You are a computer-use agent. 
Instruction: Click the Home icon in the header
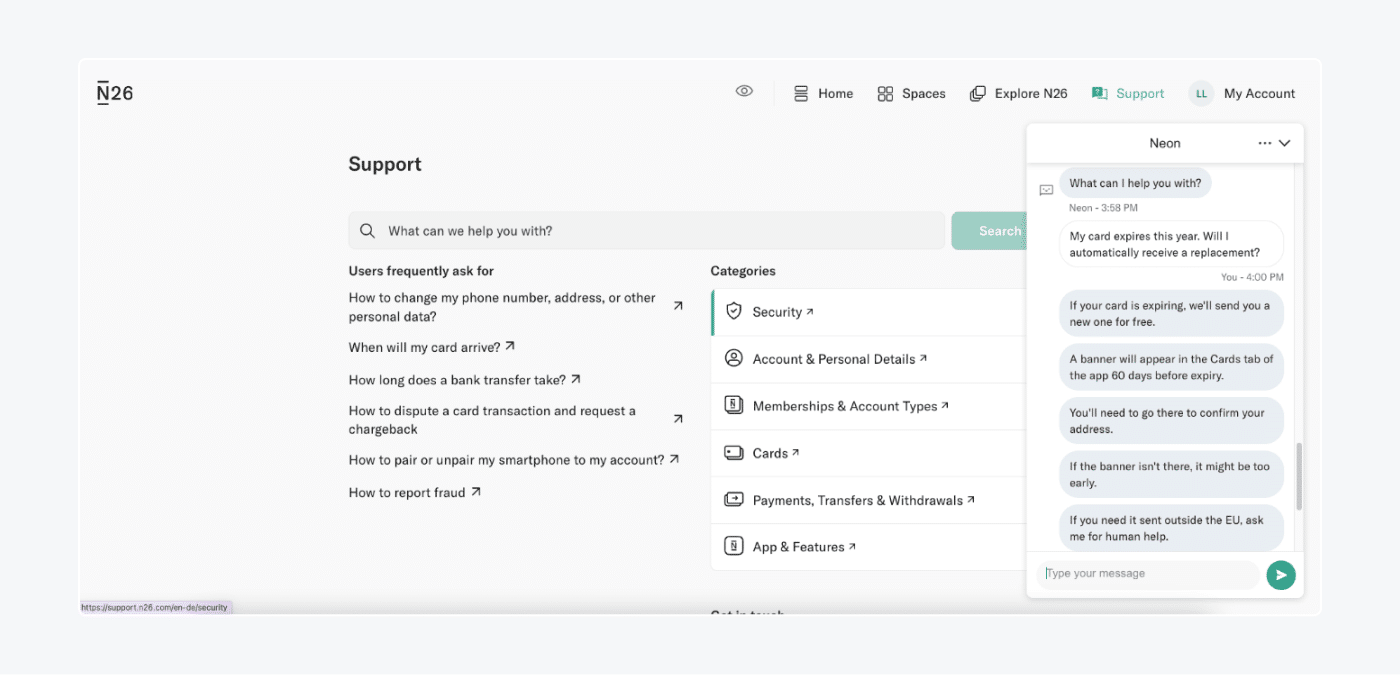[x=801, y=93]
